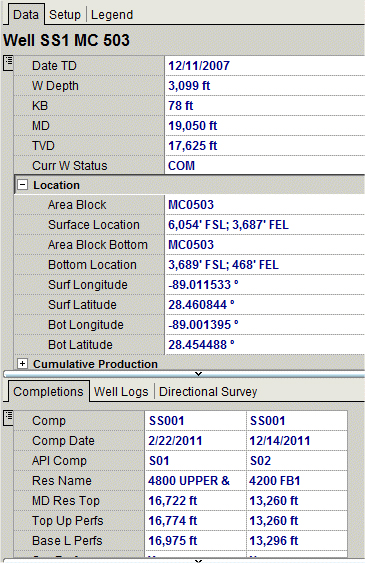365x563 pixels.
Task: Click Res Name cell 4200 FB1
Action: 297,481
